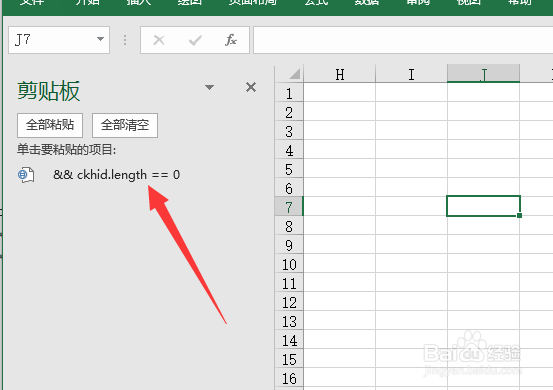Click the 全部粘贴 button
The image size is (553, 390).
click(50, 125)
